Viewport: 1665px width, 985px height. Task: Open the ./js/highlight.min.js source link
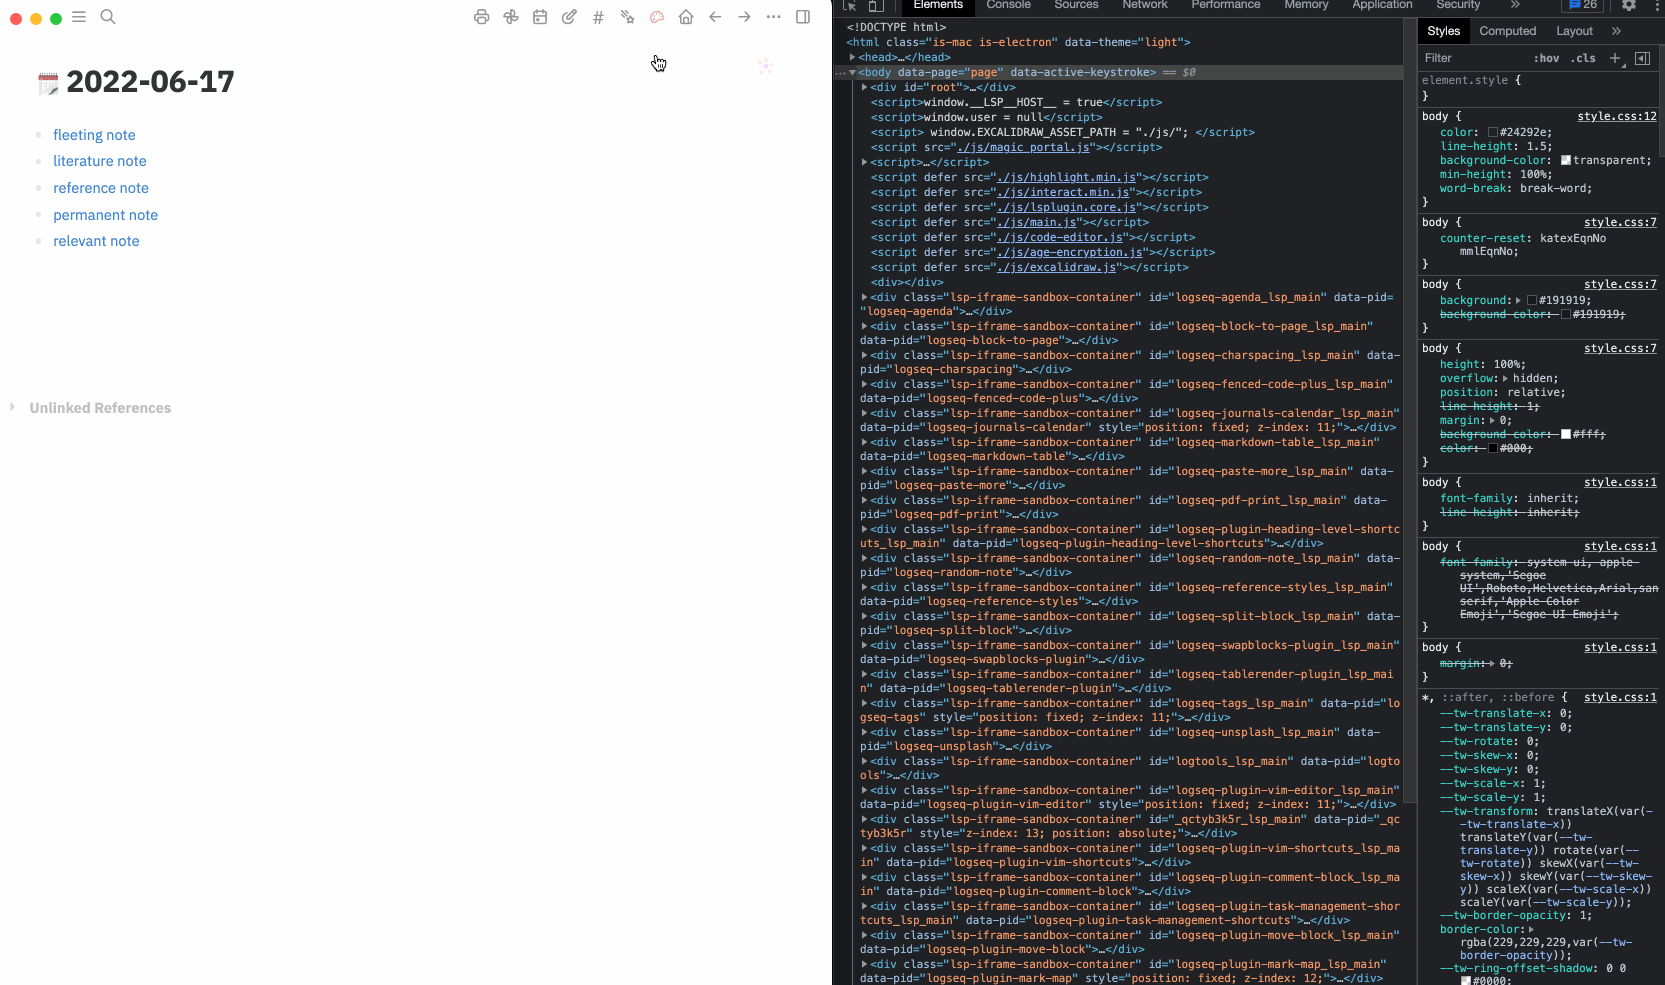1066,177
